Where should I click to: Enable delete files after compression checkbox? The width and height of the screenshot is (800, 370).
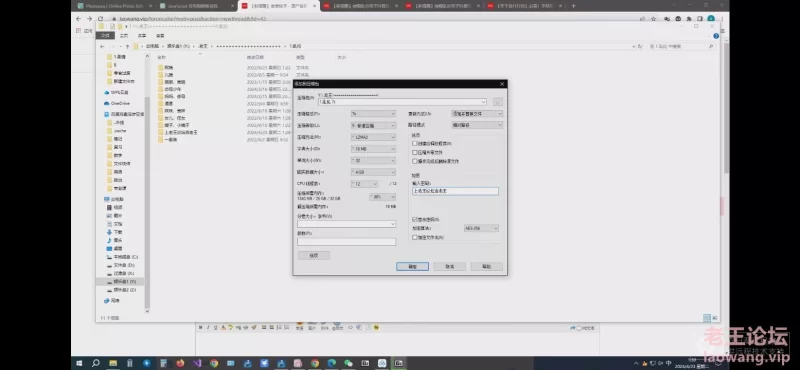(x=414, y=161)
